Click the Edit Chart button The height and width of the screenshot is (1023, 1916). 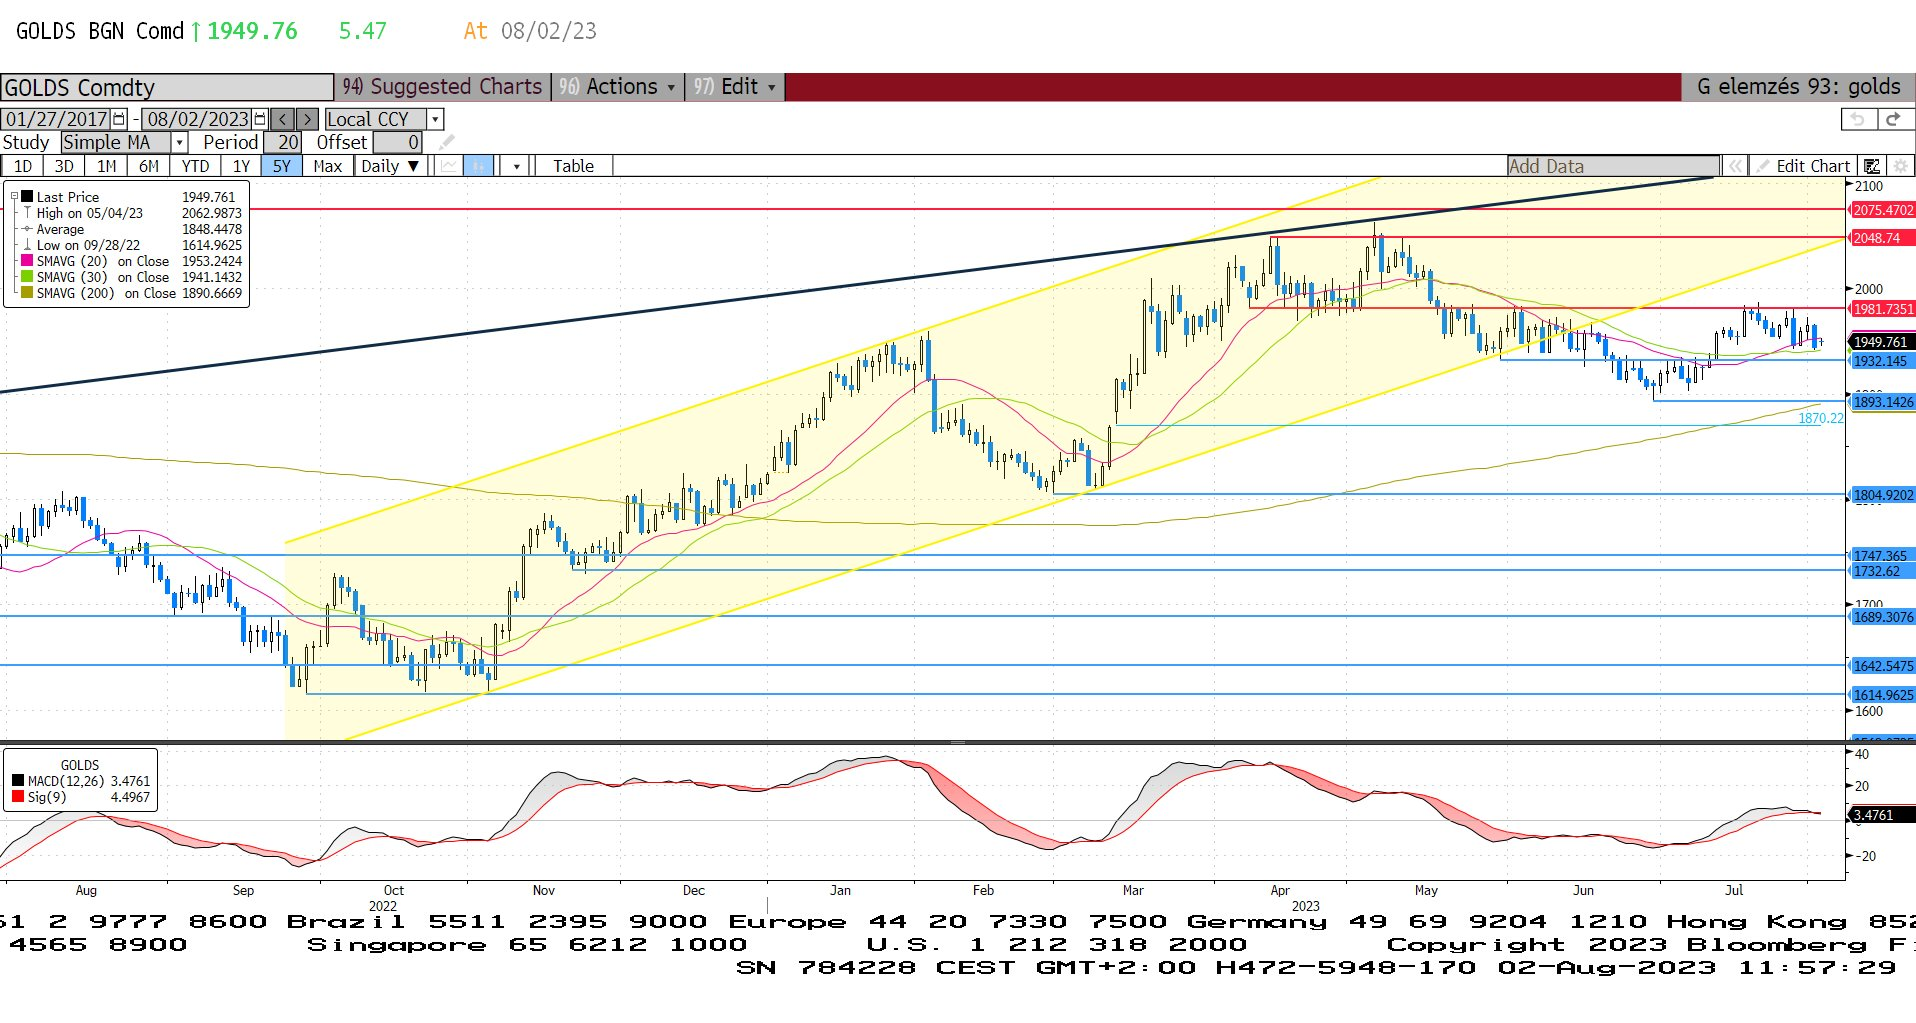coord(1804,166)
